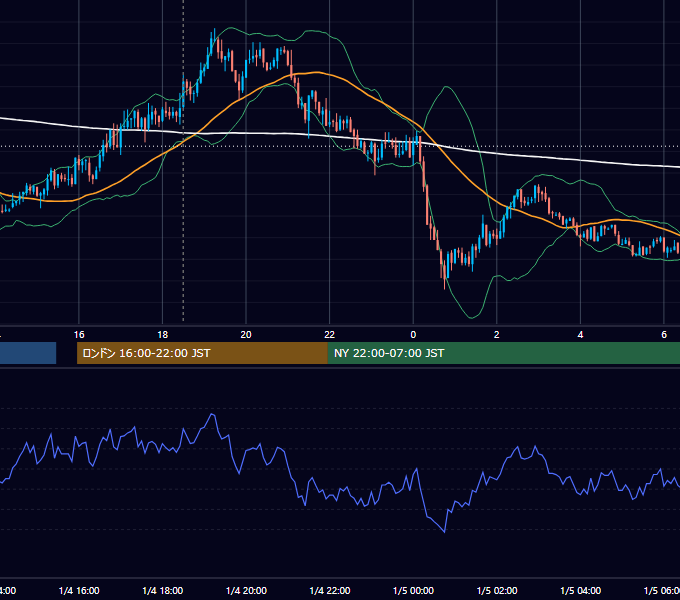Click the '0' hour label on chart axis

coord(413,335)
